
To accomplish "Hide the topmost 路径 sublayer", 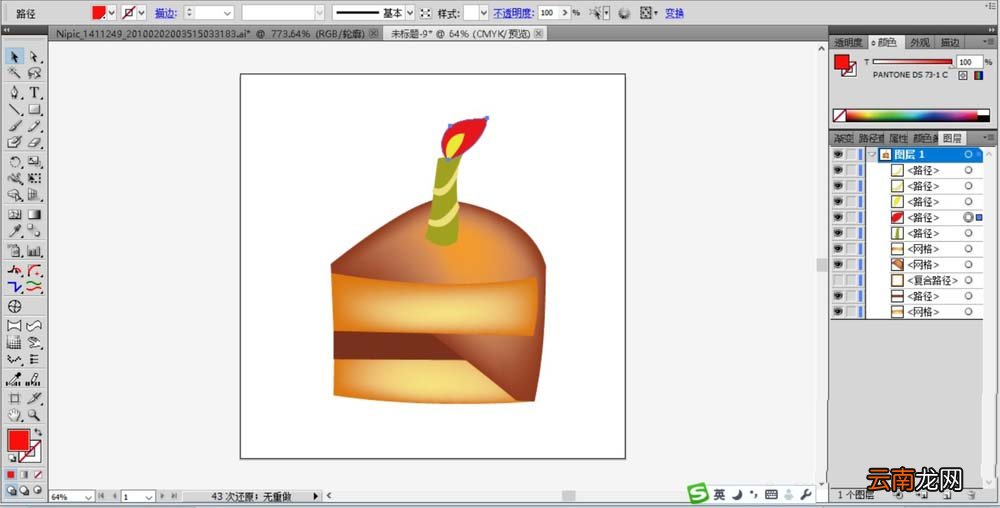I will click(838, 170).
